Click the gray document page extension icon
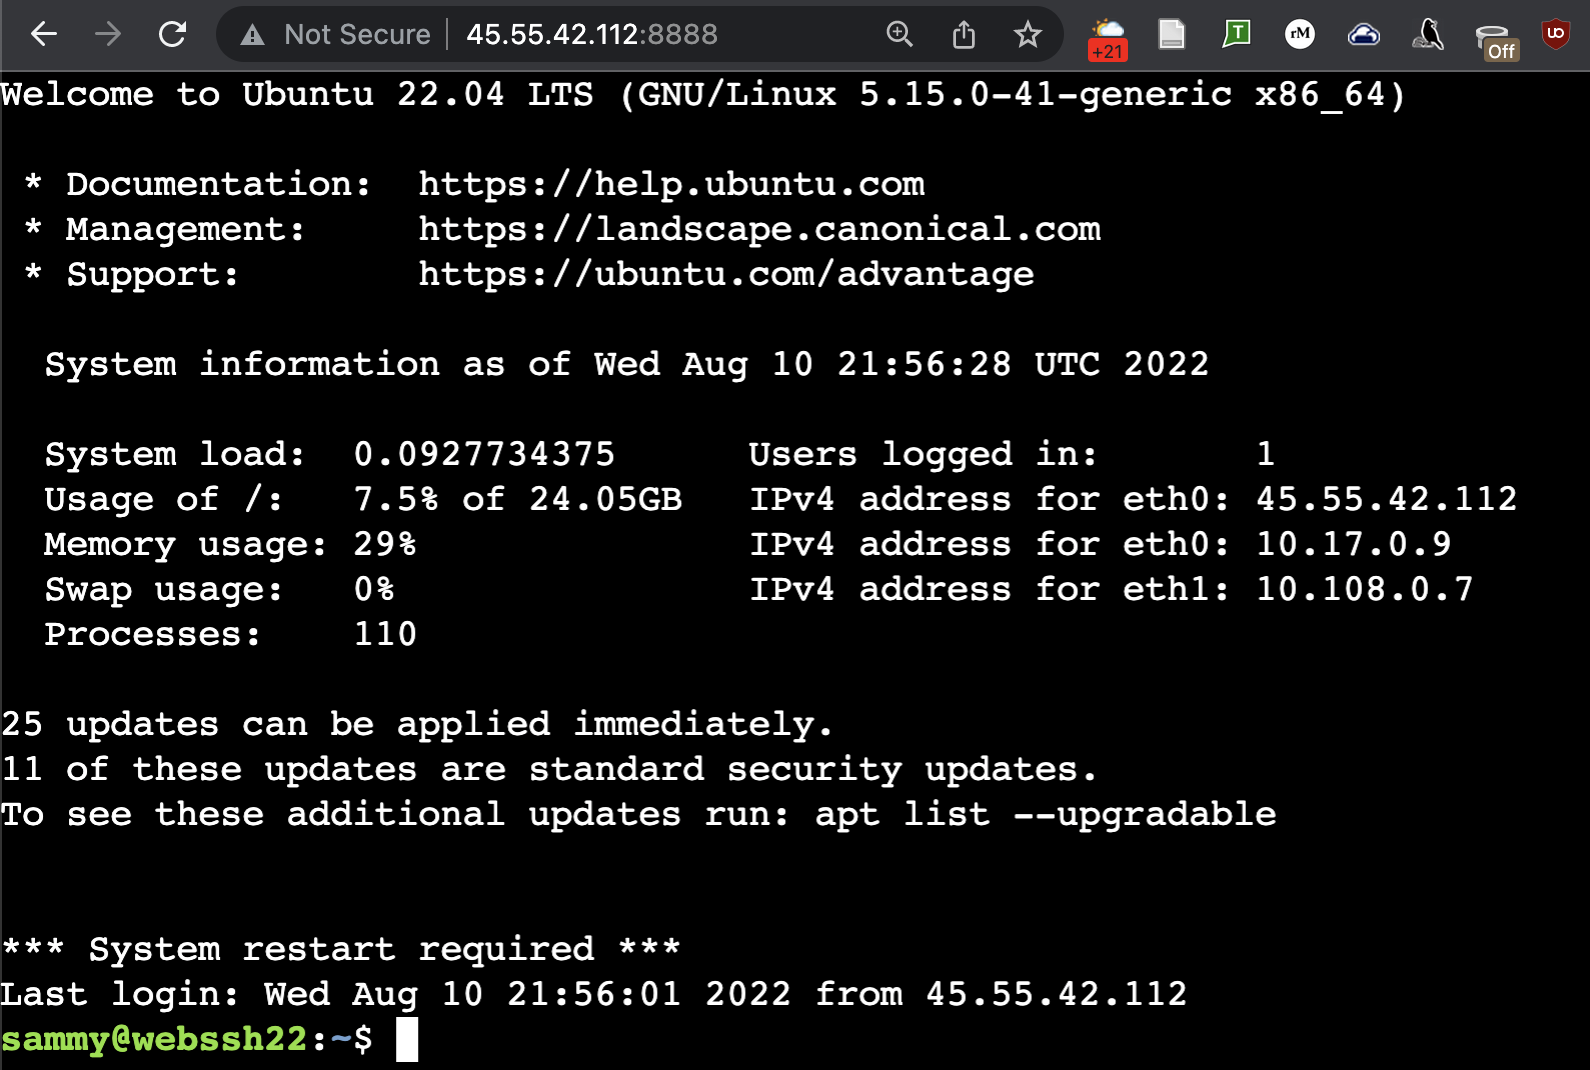This screenshot has width=1590, height=1070. (x=1171, y=34)
